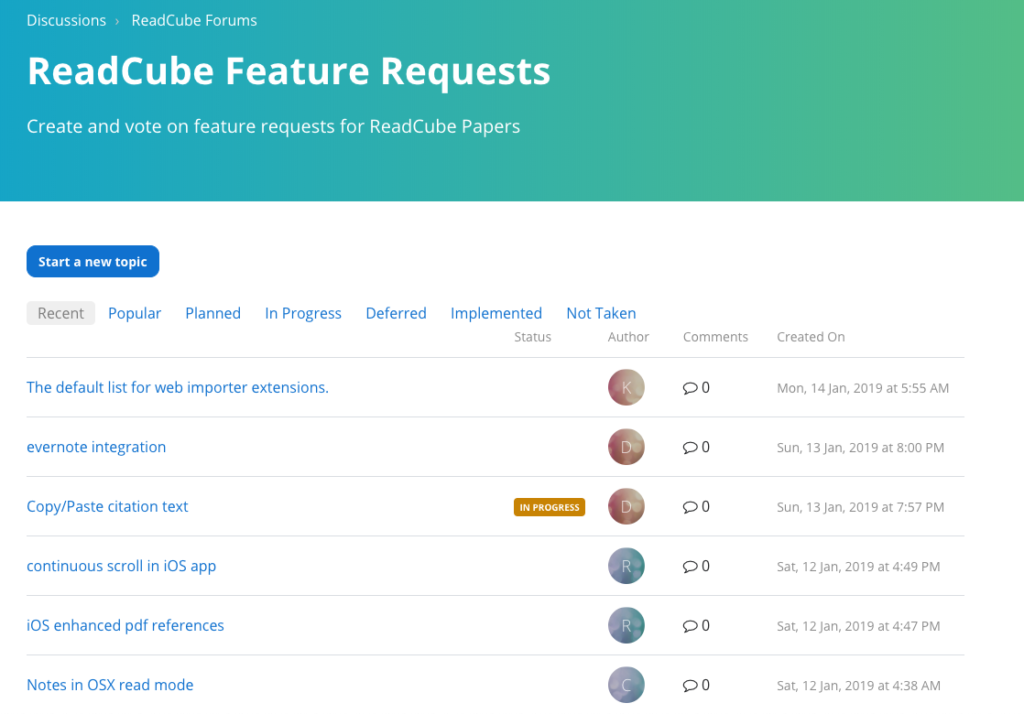Click the Status column header
Viewport: 1024px width, 714px height.
[x=532, y=336]
